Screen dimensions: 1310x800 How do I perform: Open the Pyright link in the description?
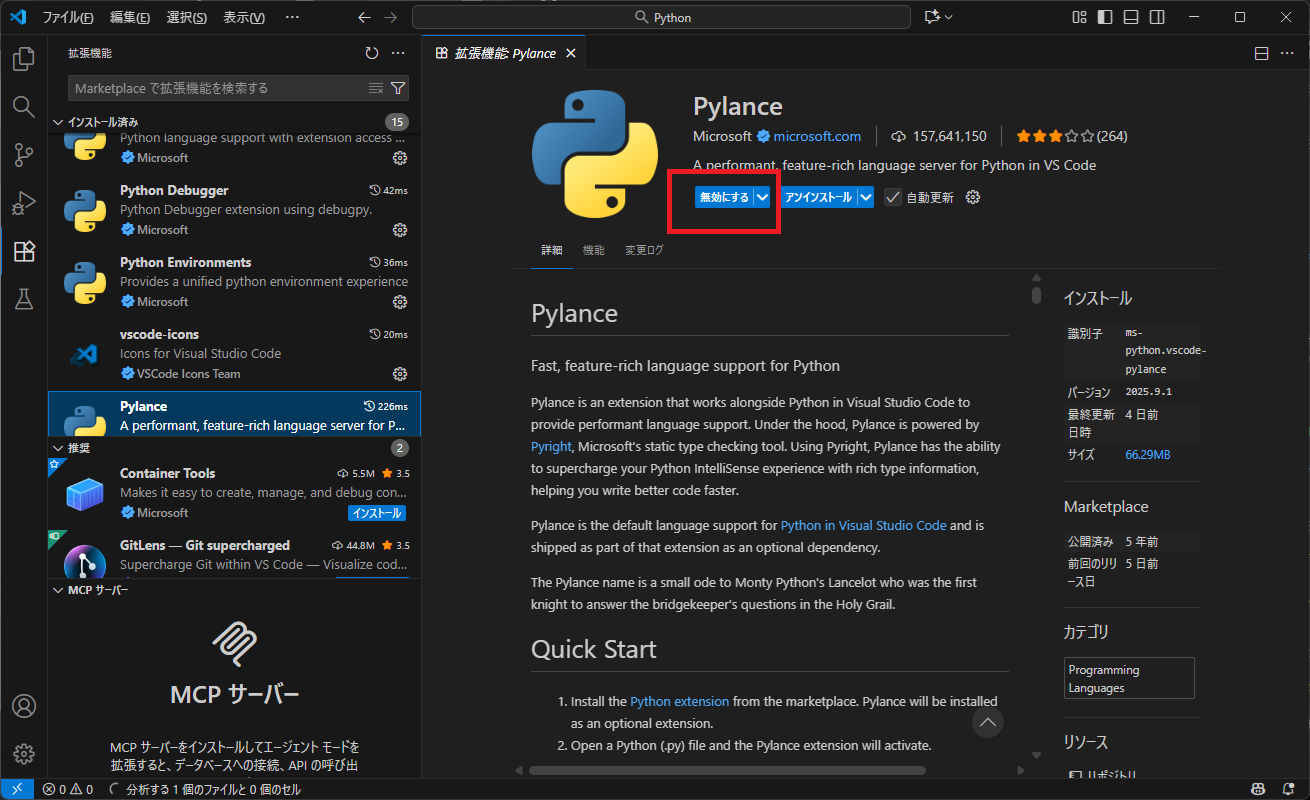pos(551,447)
